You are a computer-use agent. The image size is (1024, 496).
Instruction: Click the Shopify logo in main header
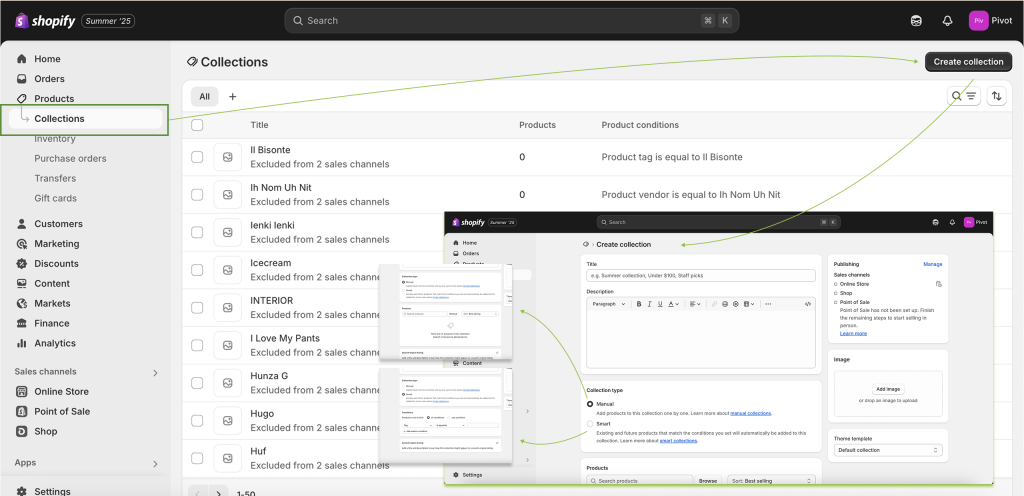(44, 21)
